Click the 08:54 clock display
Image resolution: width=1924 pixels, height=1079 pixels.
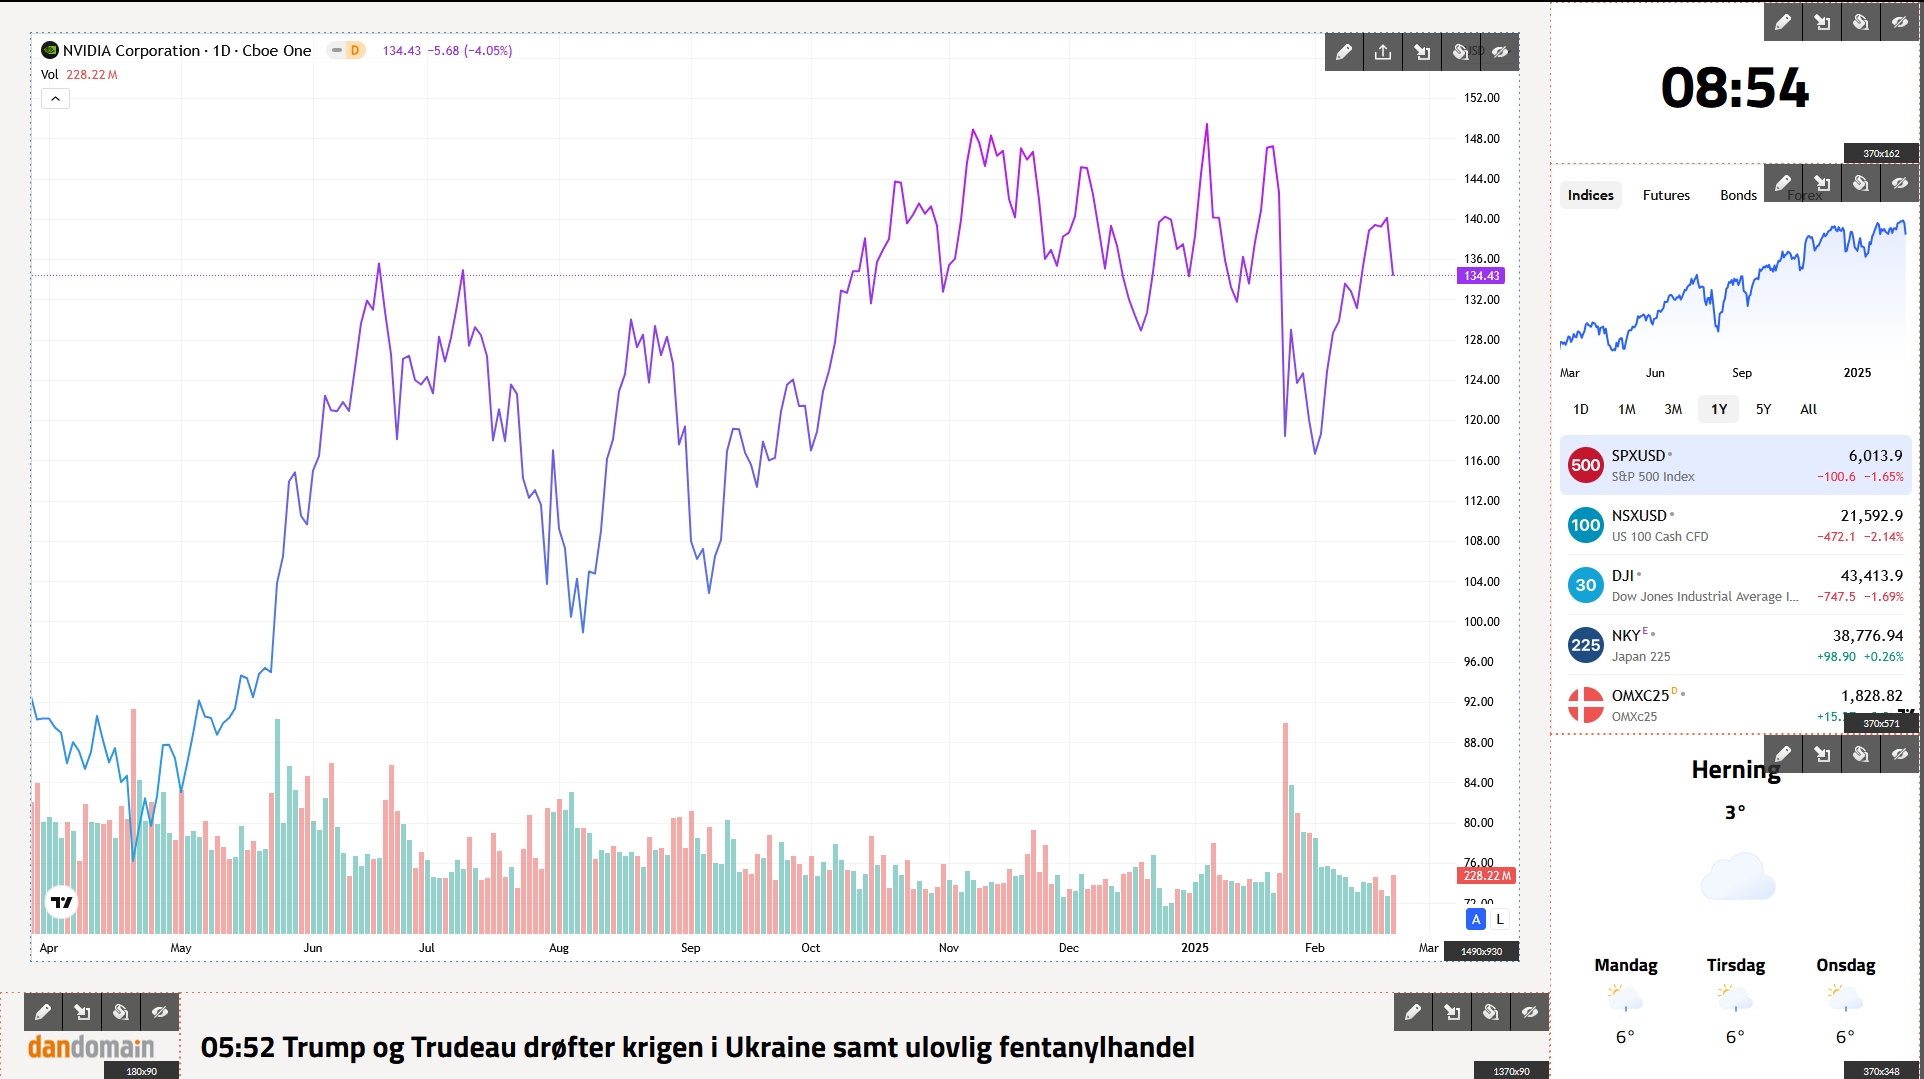[1735, 88]
